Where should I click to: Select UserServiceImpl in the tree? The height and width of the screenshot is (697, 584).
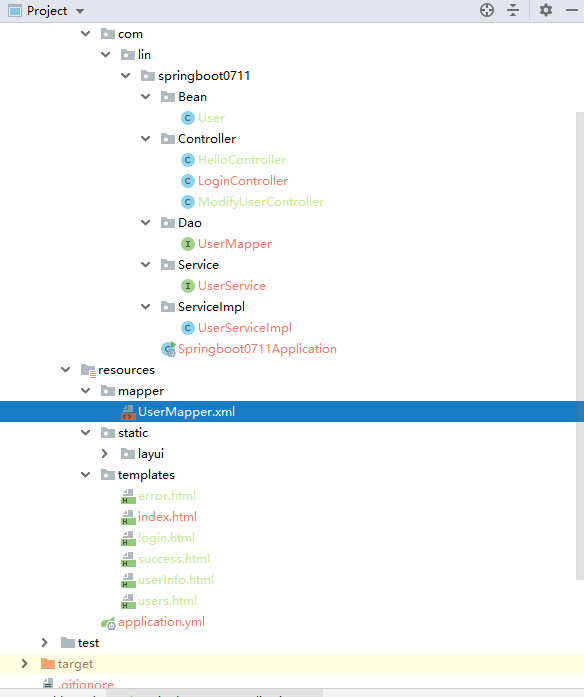point(245,328)
